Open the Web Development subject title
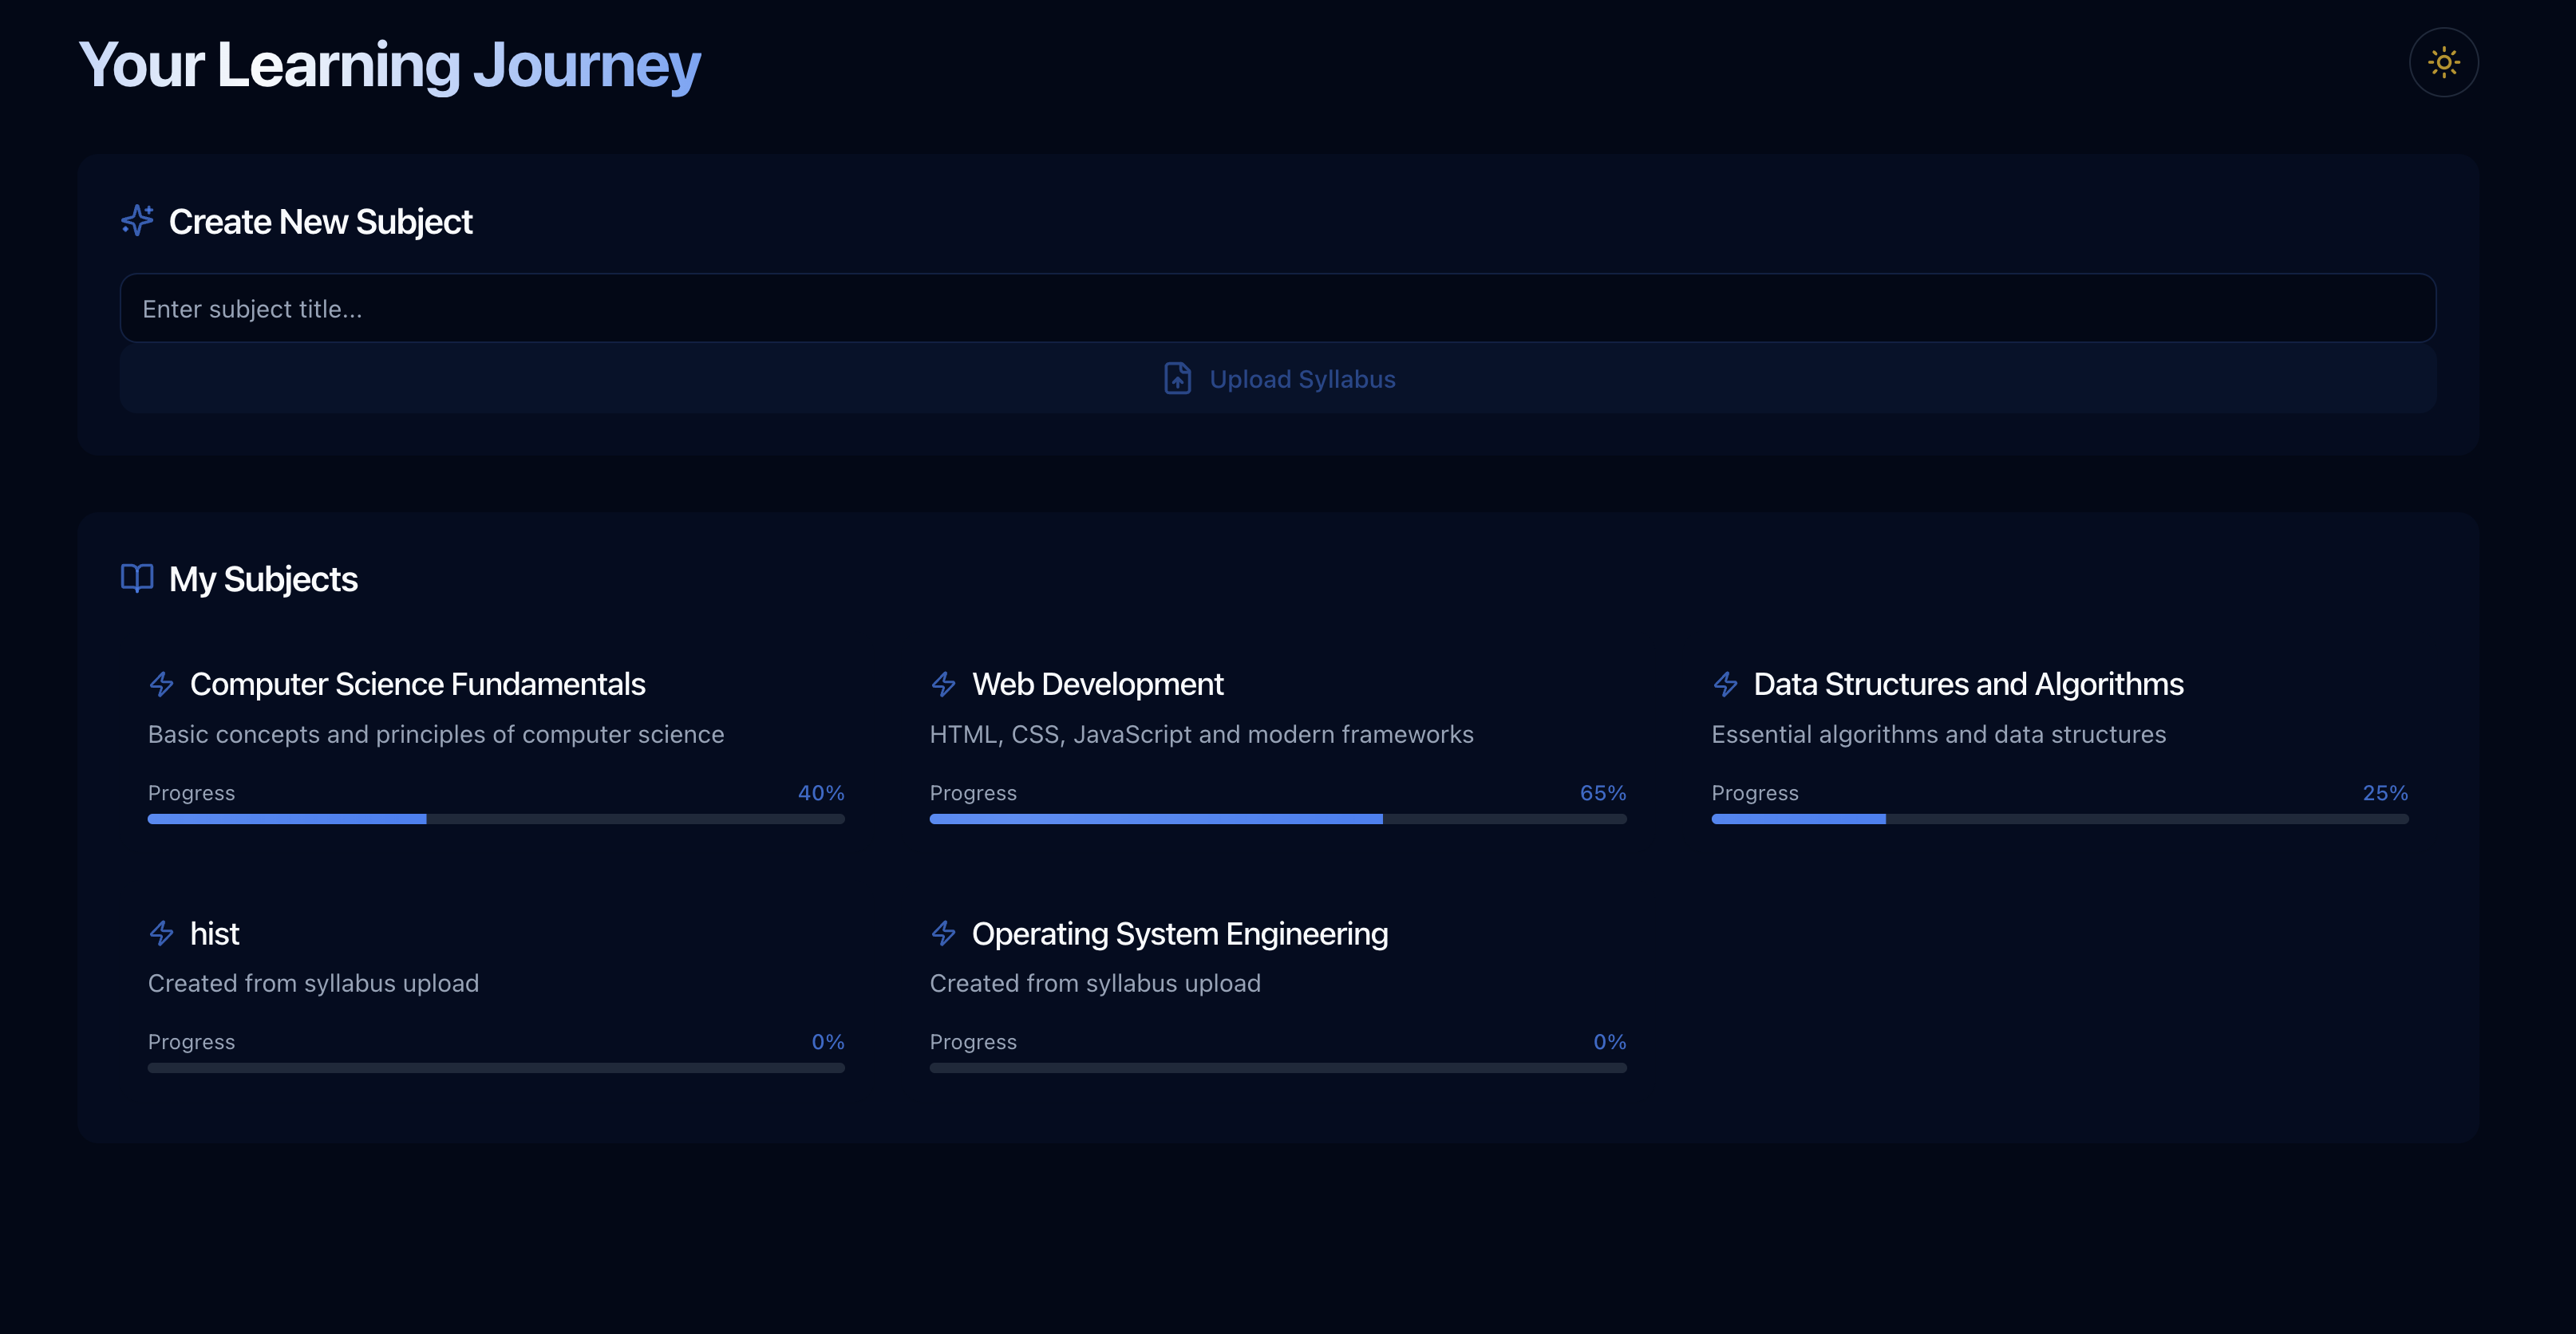The image size is (2576, 1334). pyautogui.click(x=1097, y=684)
